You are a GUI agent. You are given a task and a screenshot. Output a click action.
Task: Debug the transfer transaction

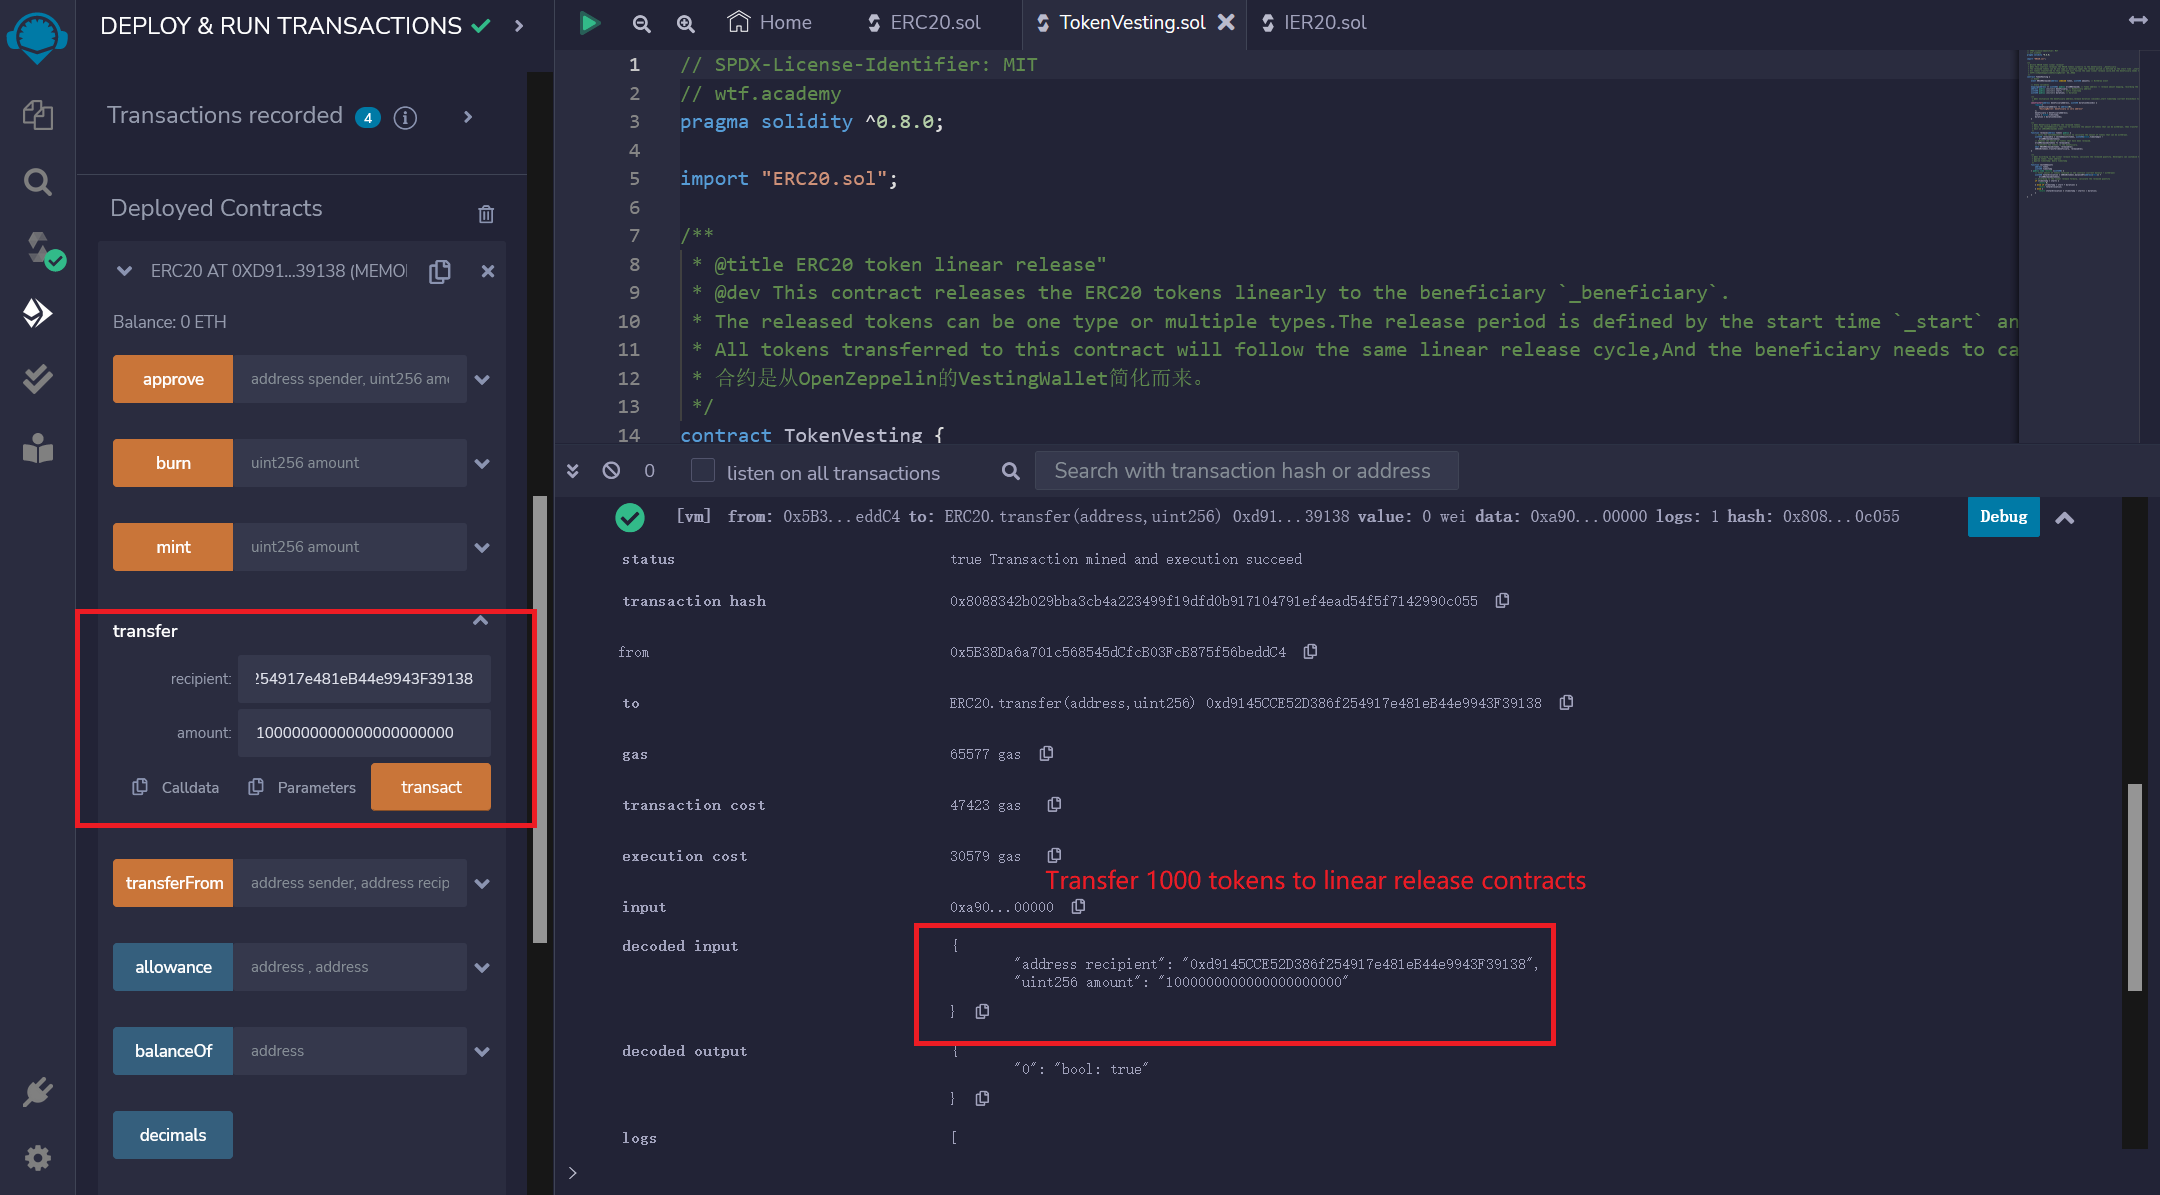[2003, 517]
